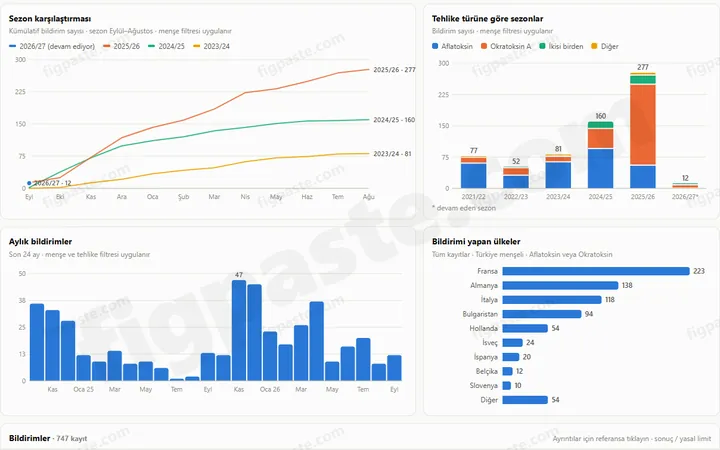Click the Sezon karşılaştırması chart title
The width and height of the screenshot is (720, 450).
click(x=50, y=19)
